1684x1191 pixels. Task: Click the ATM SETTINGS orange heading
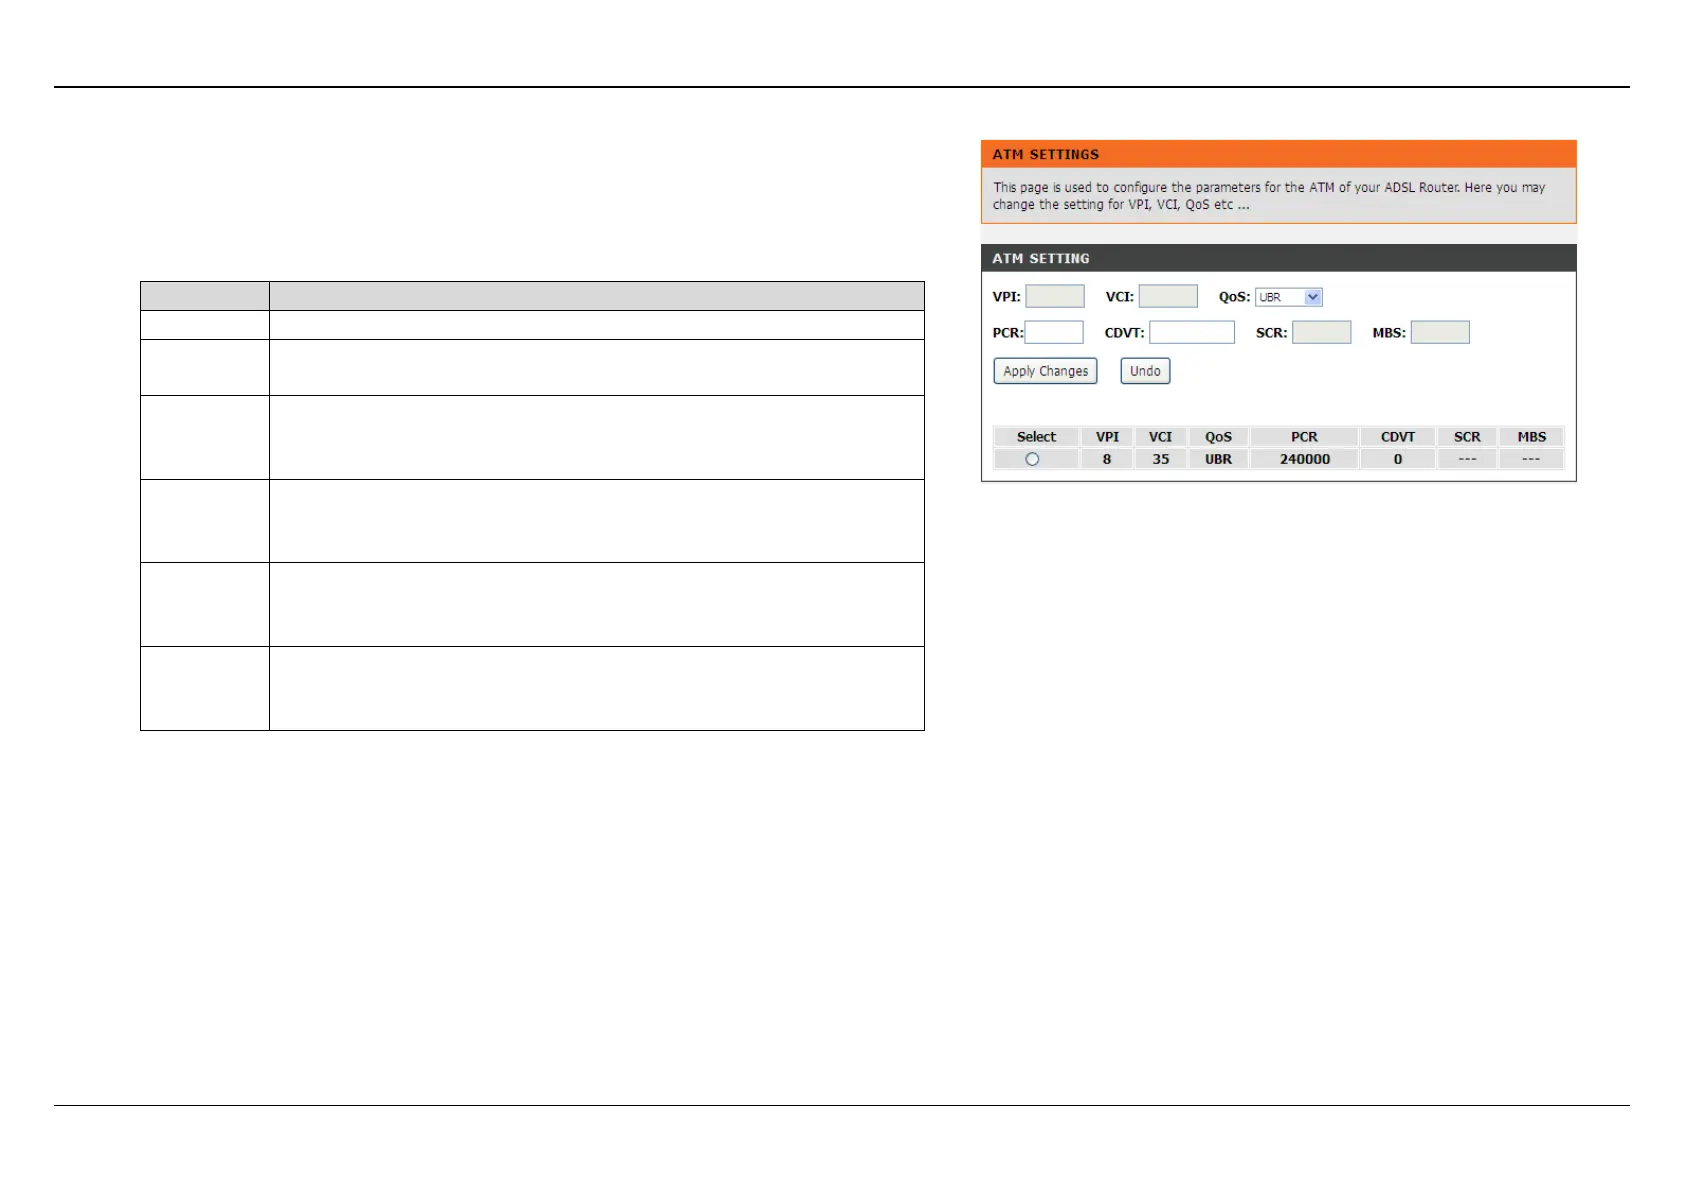pos(1046,154)
